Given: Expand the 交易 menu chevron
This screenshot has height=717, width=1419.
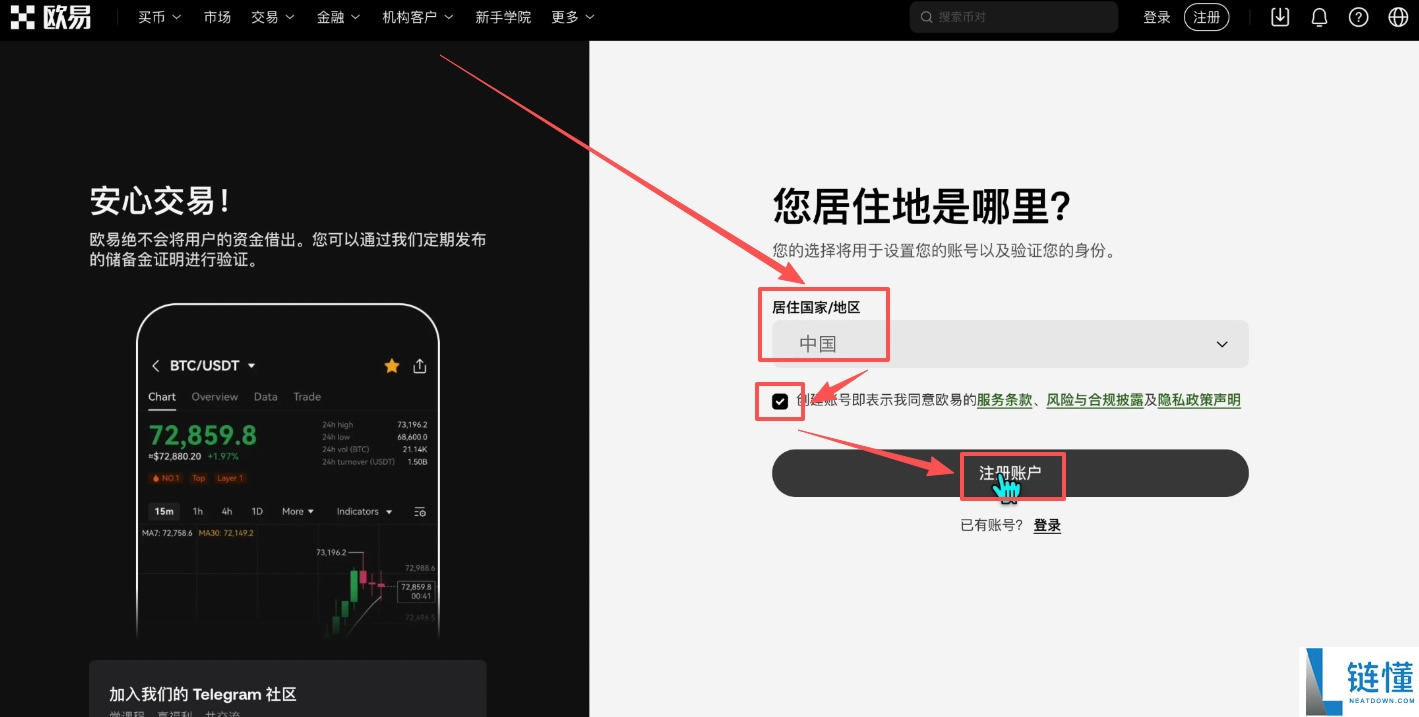Looking at the screenshot, I should [289, 16].
